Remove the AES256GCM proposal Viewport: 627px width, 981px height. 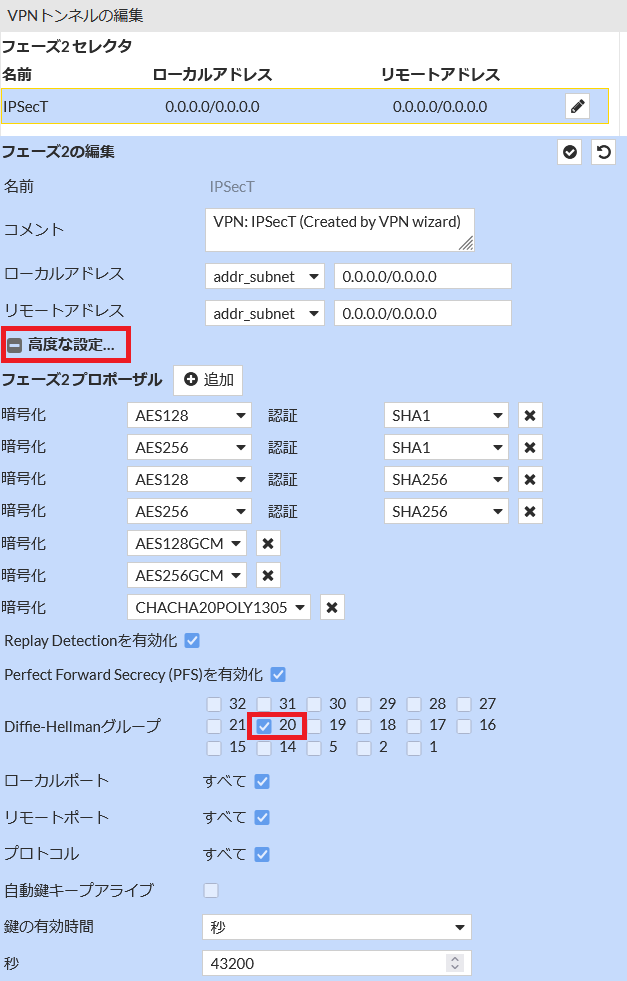(x=268, y=575)
